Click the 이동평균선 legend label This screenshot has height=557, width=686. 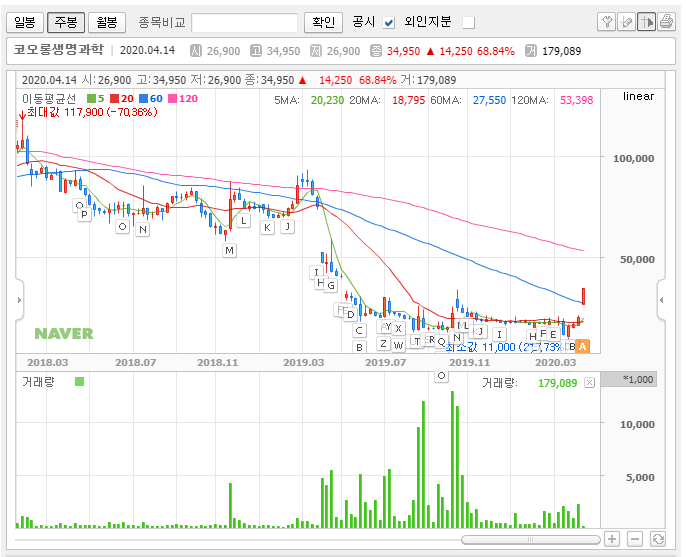point(49,99)
